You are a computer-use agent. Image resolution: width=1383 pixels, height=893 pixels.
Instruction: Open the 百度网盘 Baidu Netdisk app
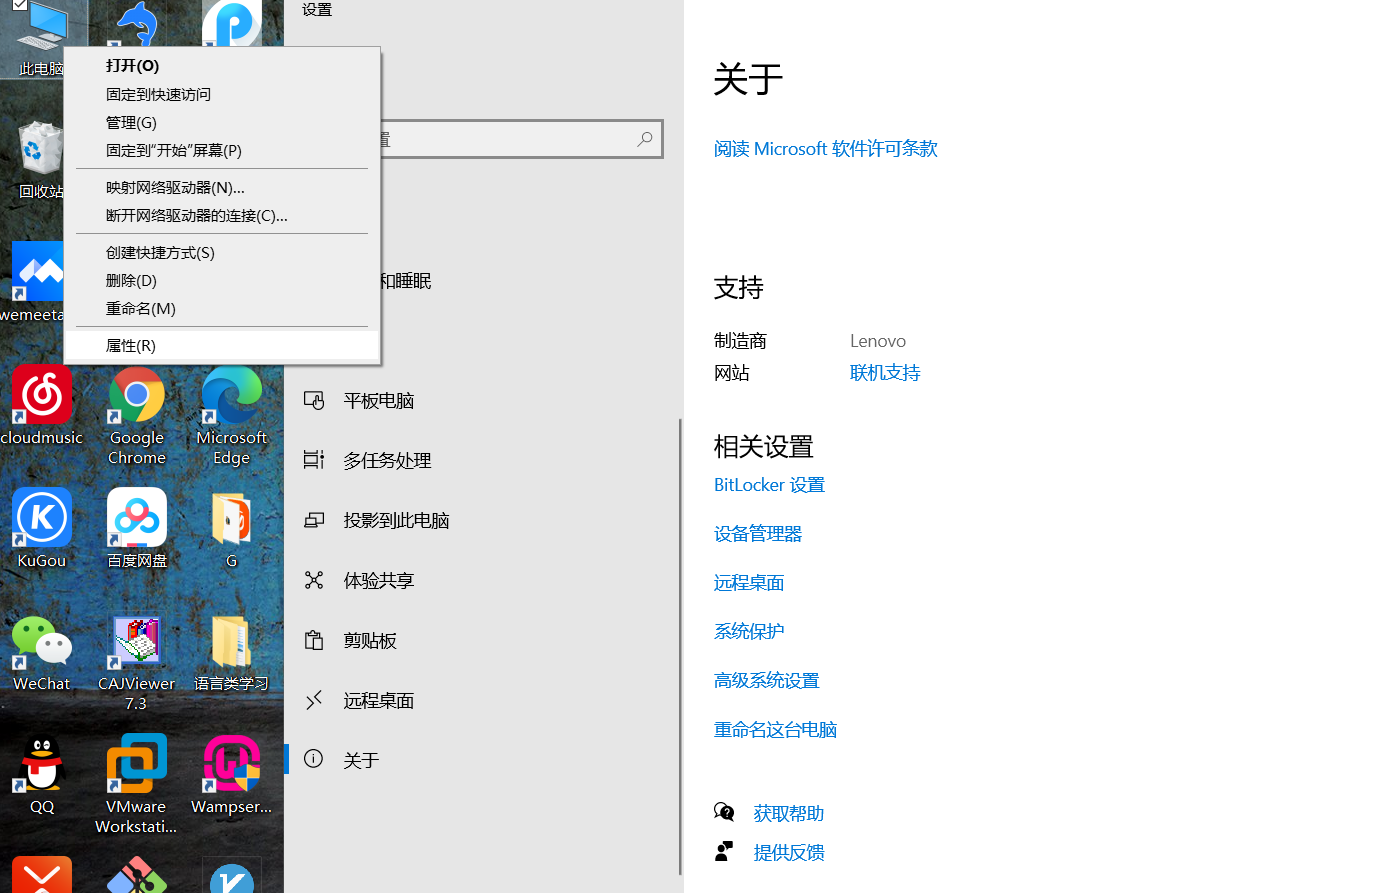click(x=136, y=517)
